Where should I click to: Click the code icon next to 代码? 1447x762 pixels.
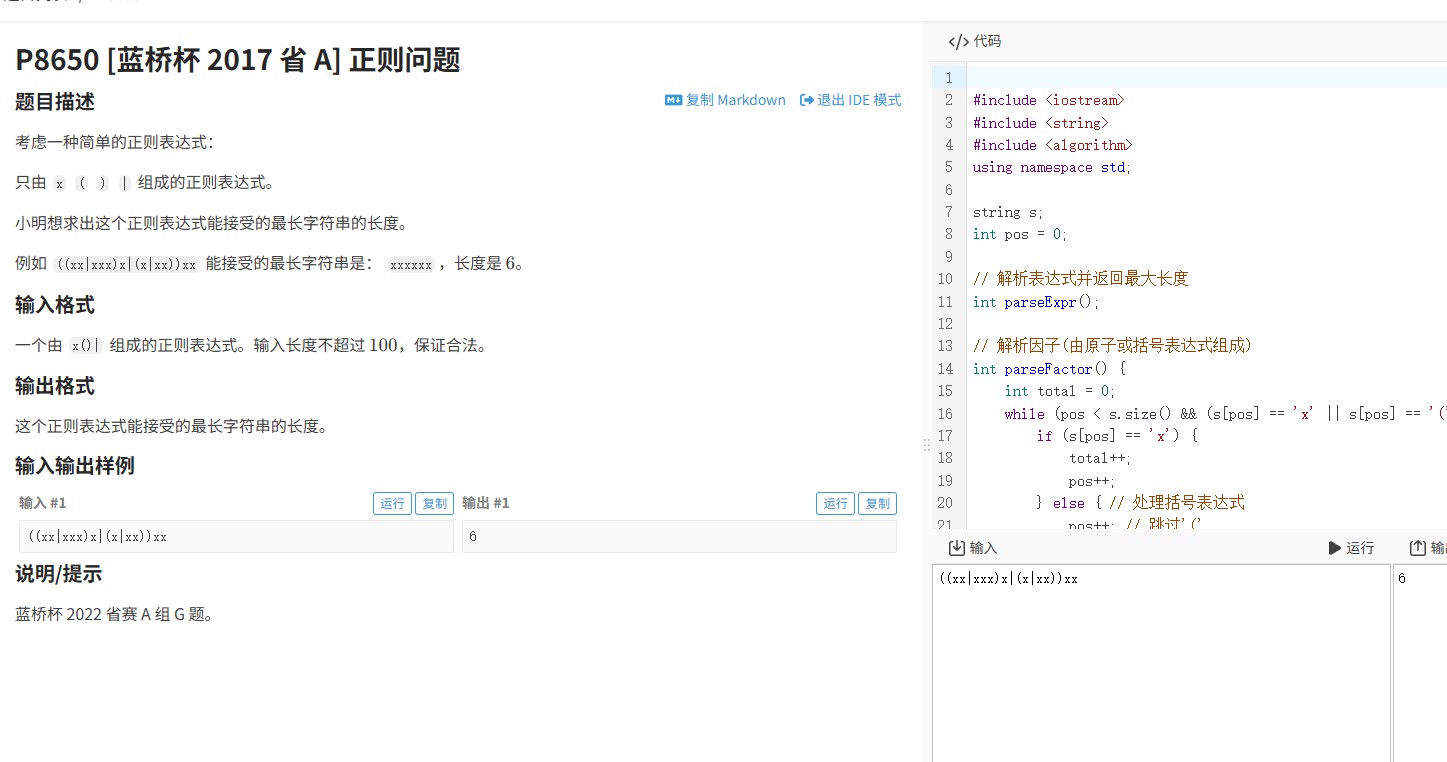click(958, 41)
